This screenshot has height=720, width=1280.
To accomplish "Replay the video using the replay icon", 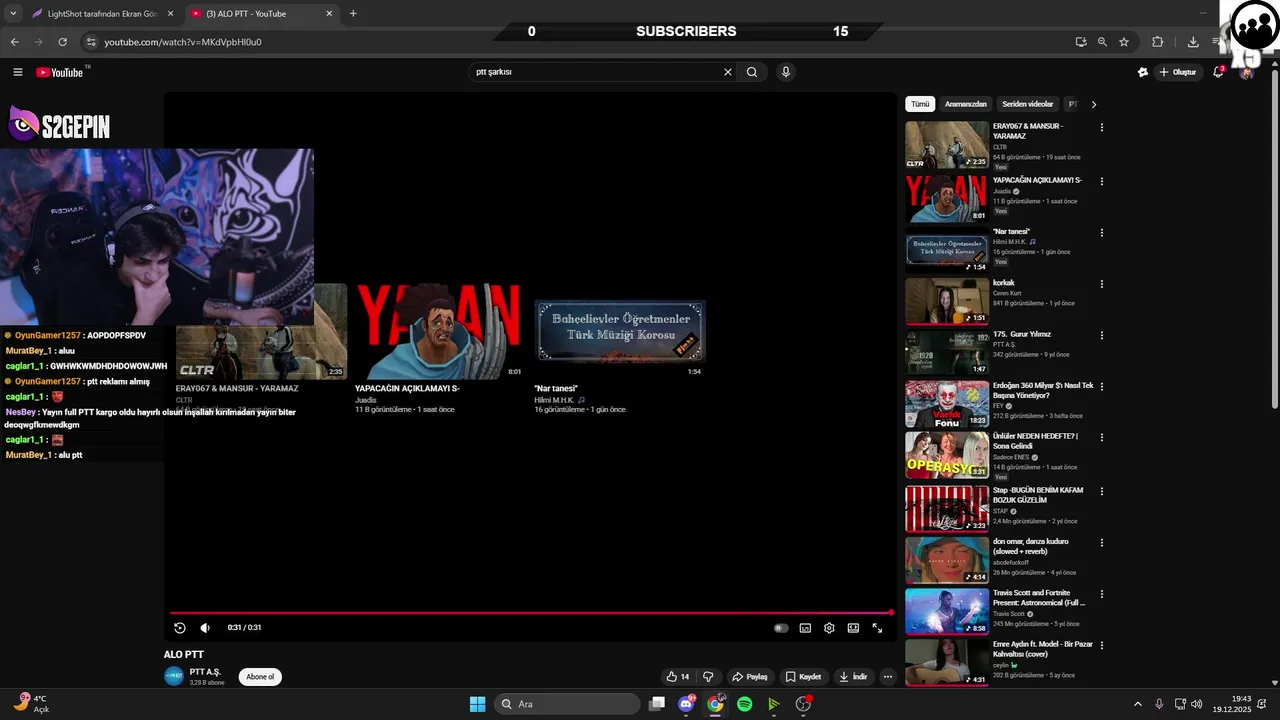I will [180, 628].
